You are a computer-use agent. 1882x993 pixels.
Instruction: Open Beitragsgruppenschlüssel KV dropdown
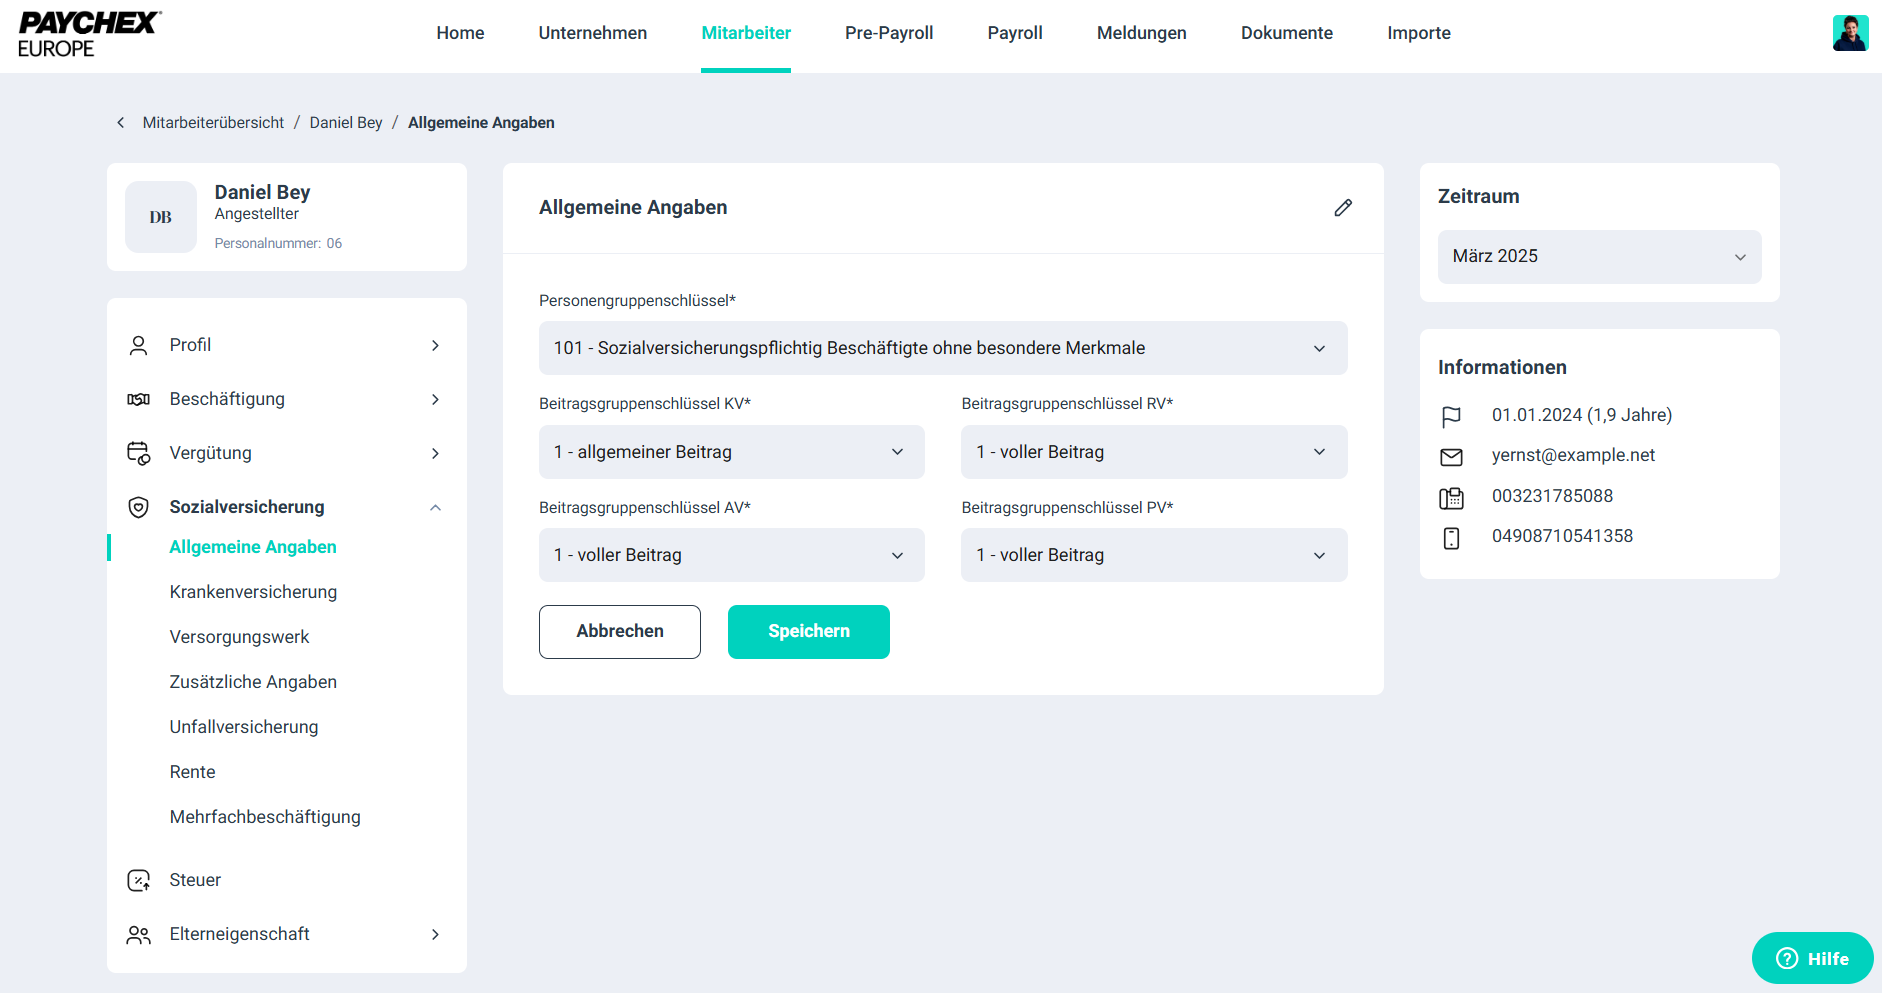(731, 452)
